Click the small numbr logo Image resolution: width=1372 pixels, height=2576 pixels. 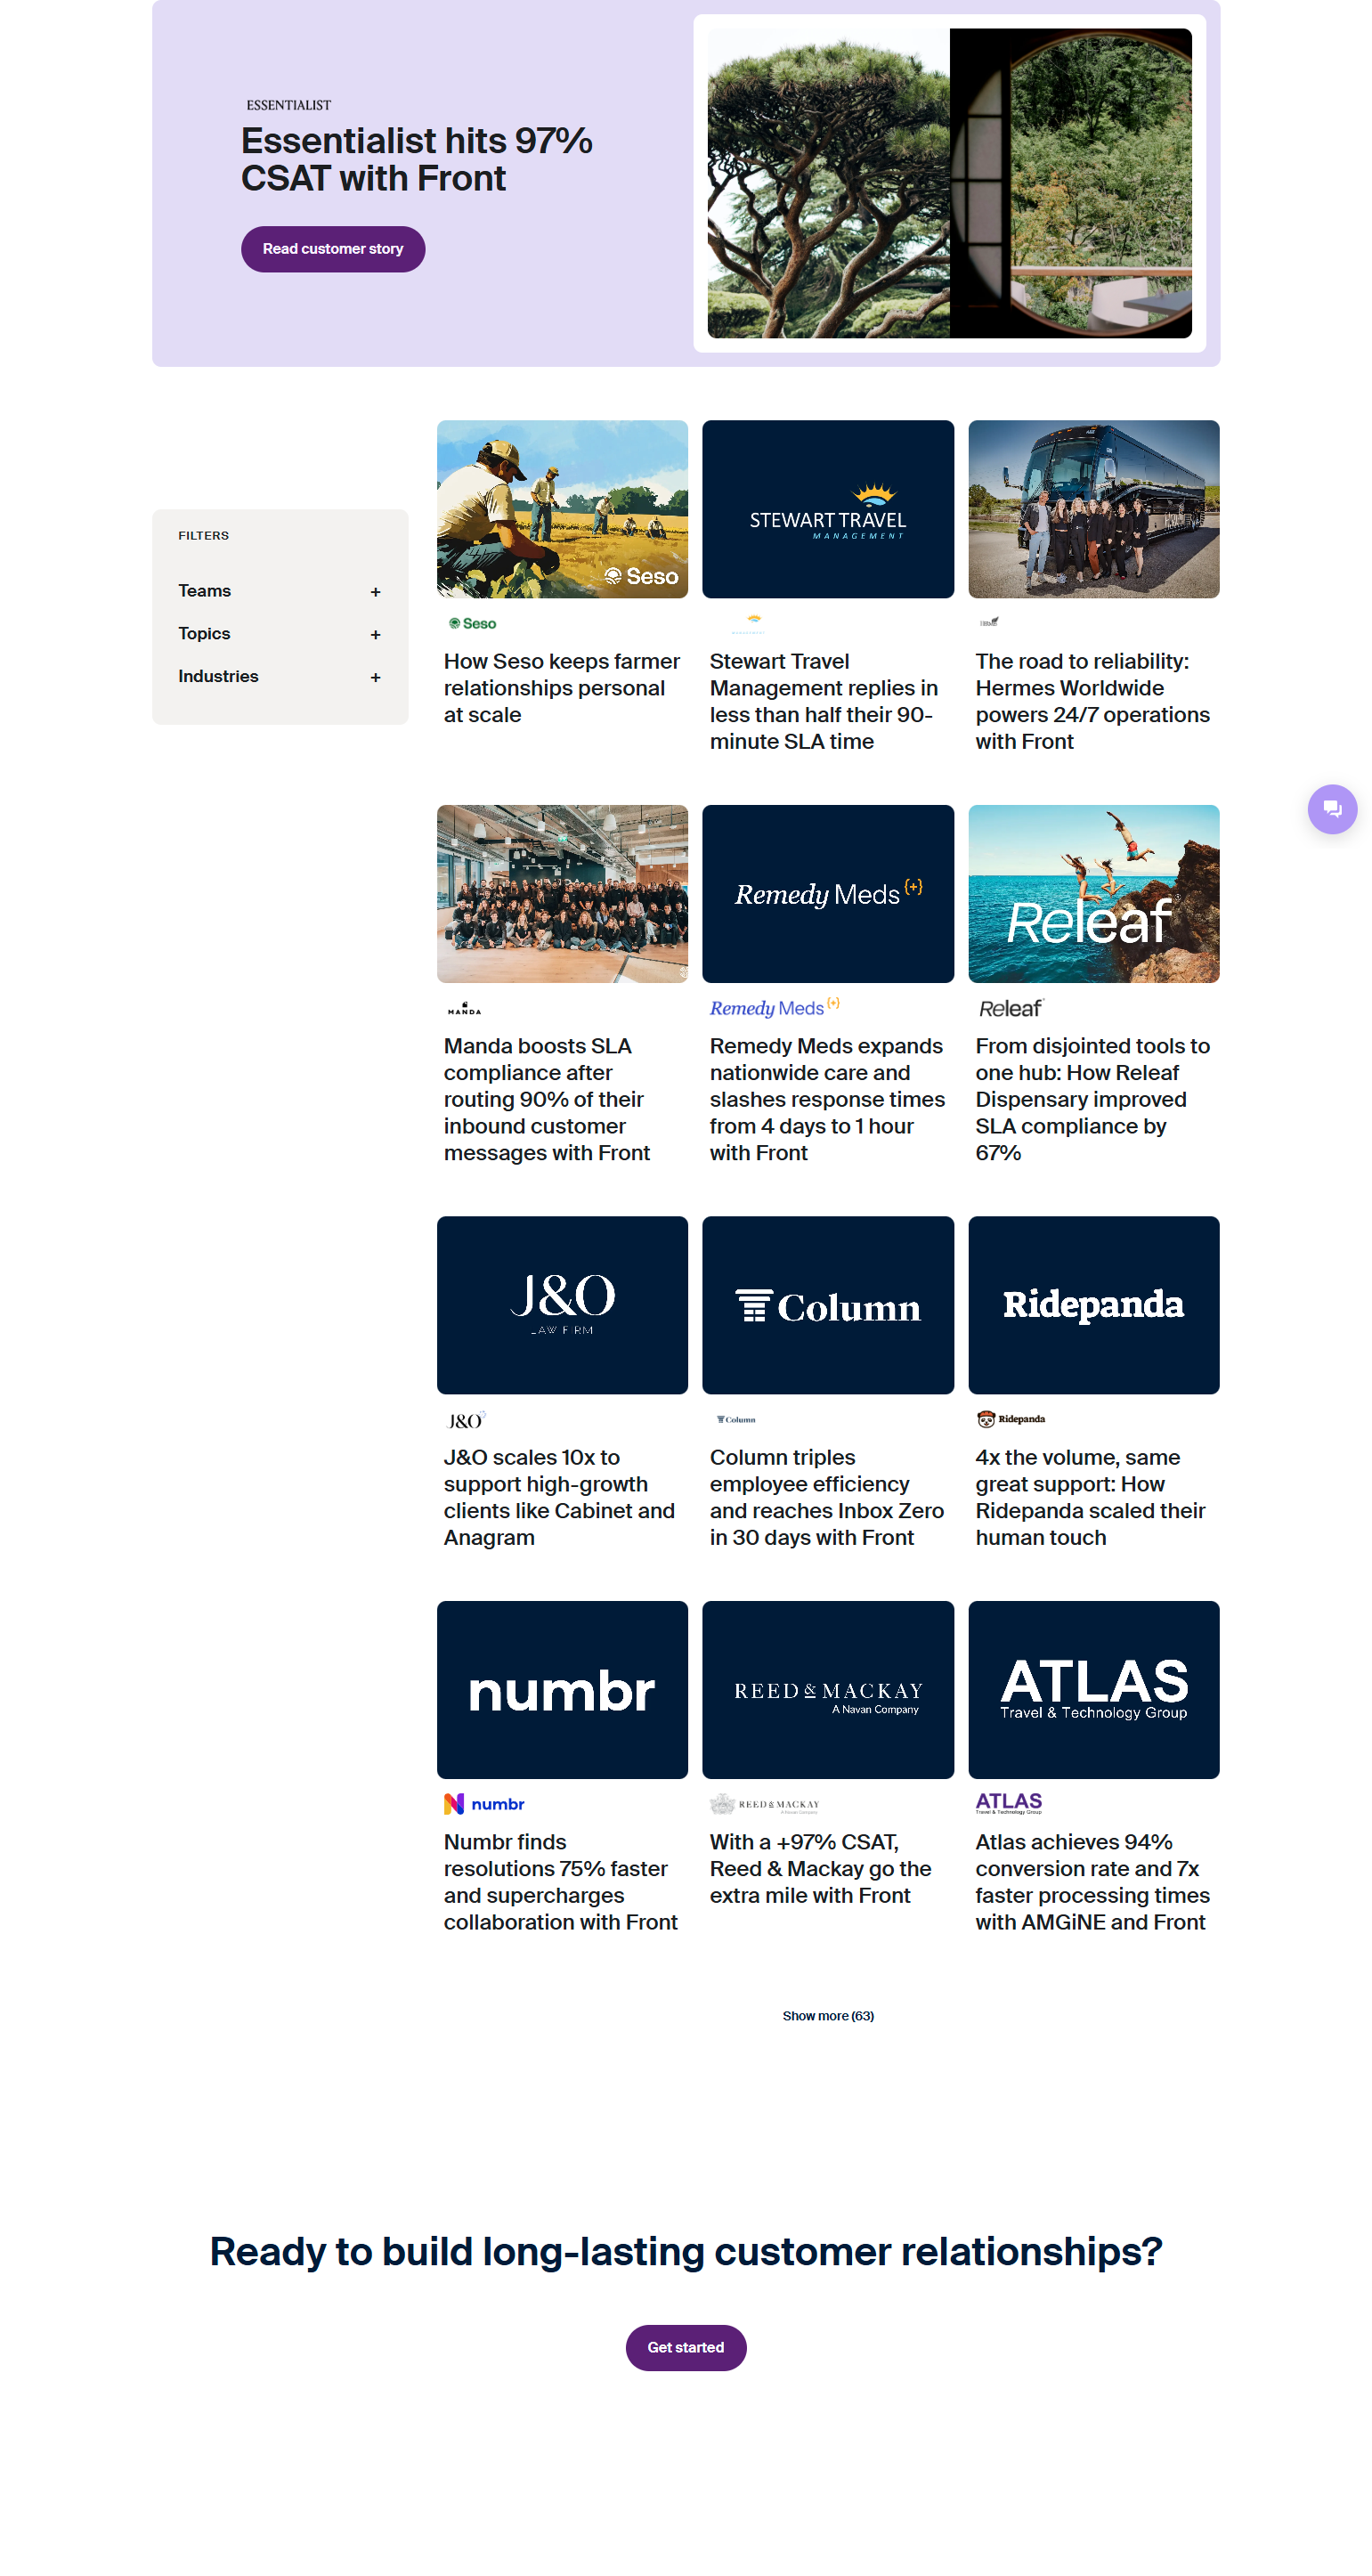[484, 1803]
